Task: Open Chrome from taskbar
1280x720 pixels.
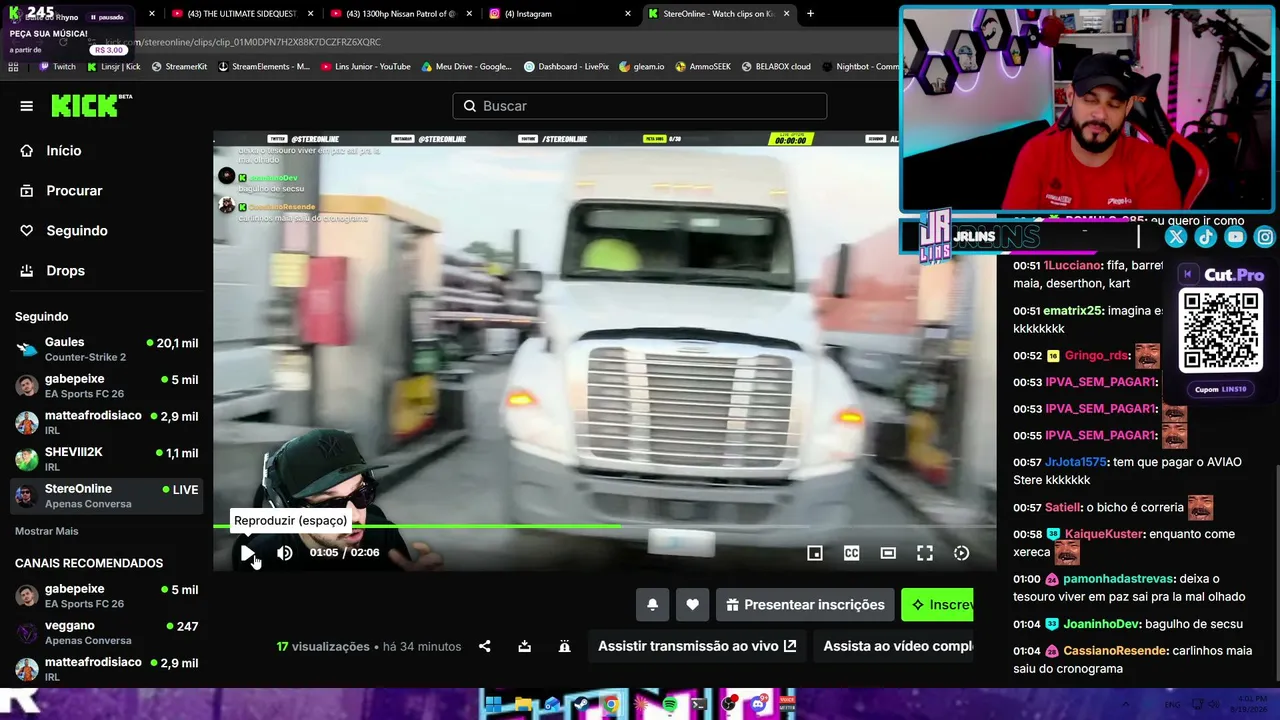Action: [x=611, y=704]
